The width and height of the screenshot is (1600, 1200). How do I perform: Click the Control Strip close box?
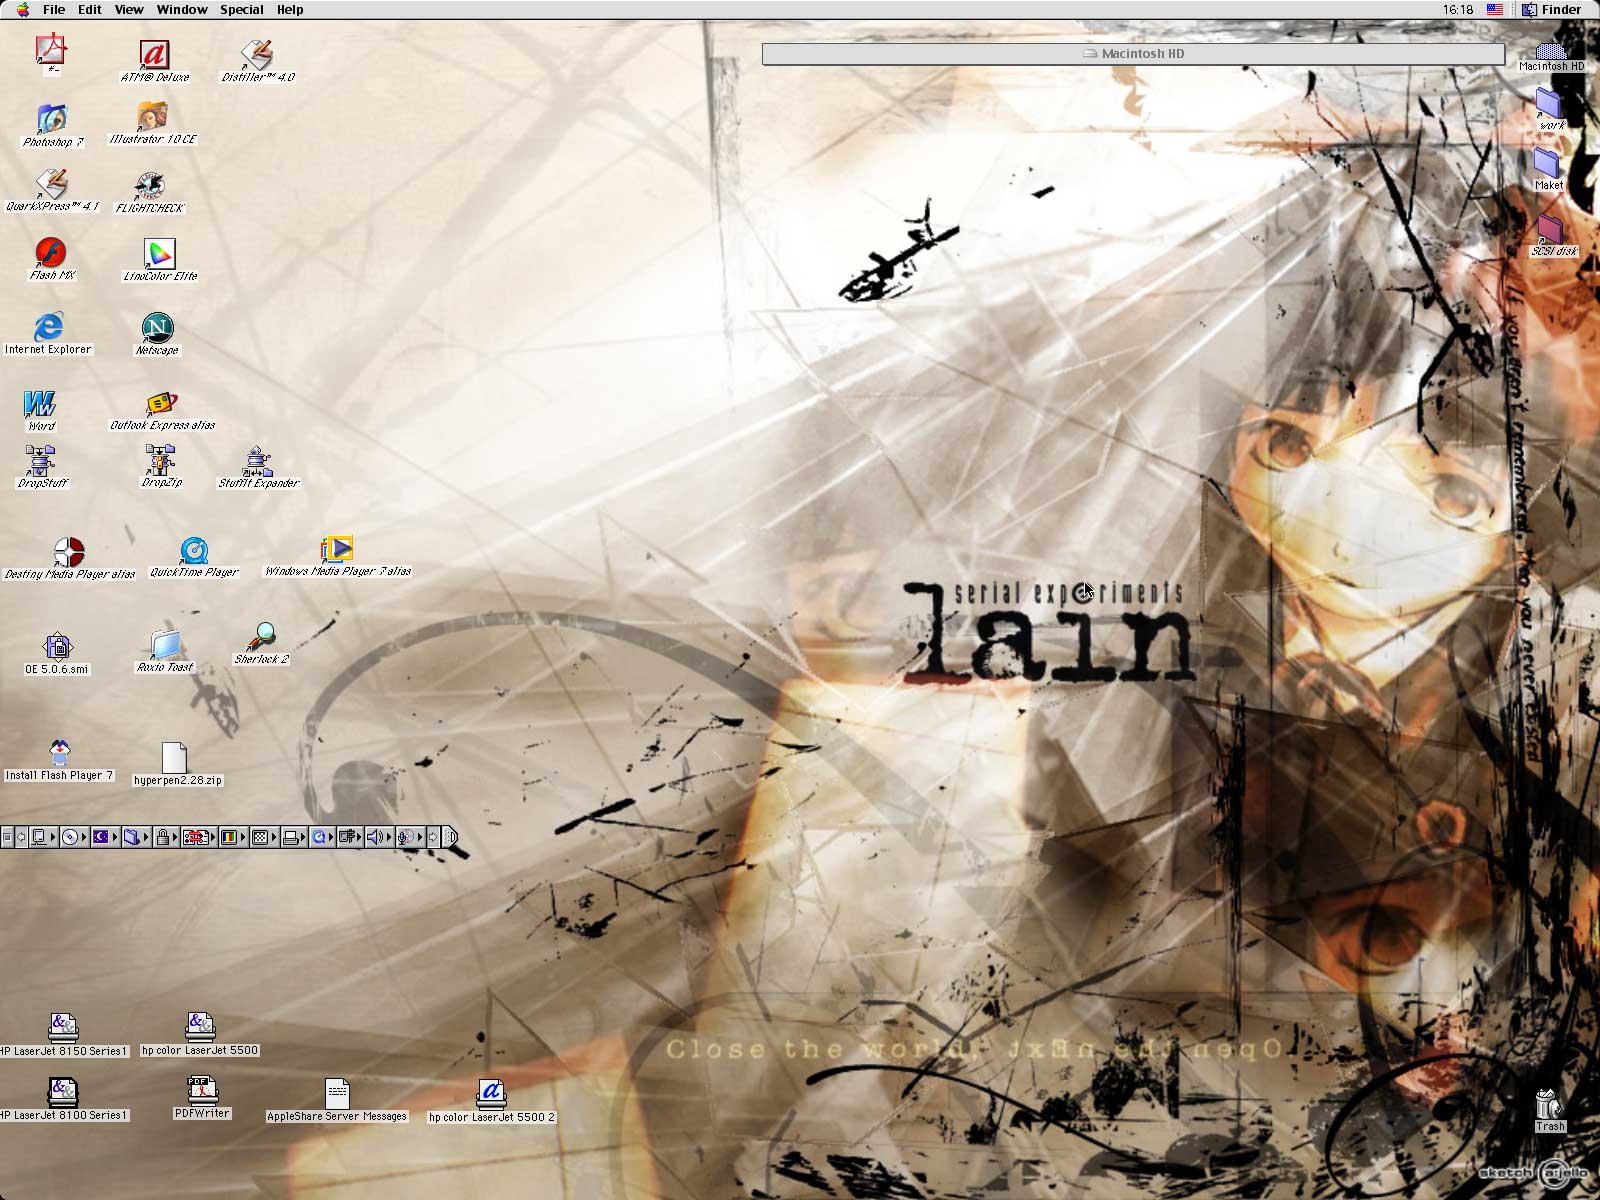(7, 837)
